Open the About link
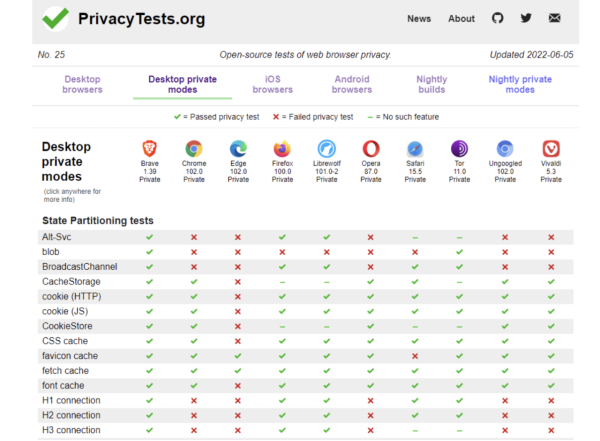This screenshot has width=600, height=441. [x=461, y=18]
